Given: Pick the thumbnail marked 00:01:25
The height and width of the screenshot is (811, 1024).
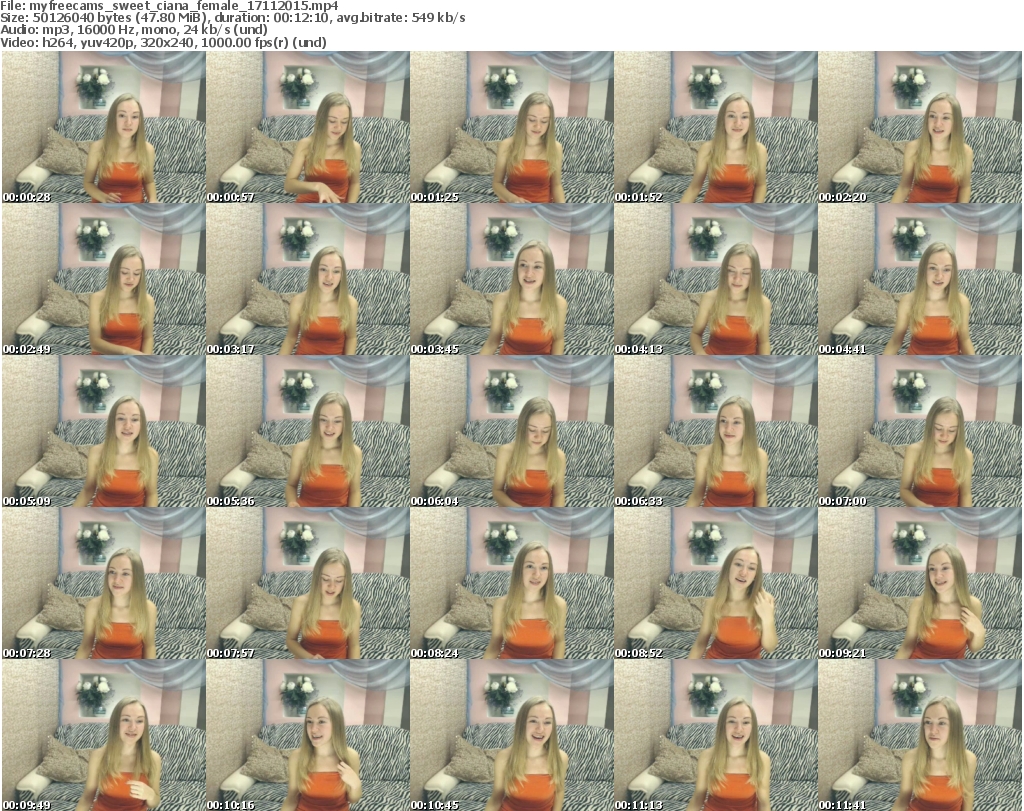Looking at the screenshot, I should [511, 127].
